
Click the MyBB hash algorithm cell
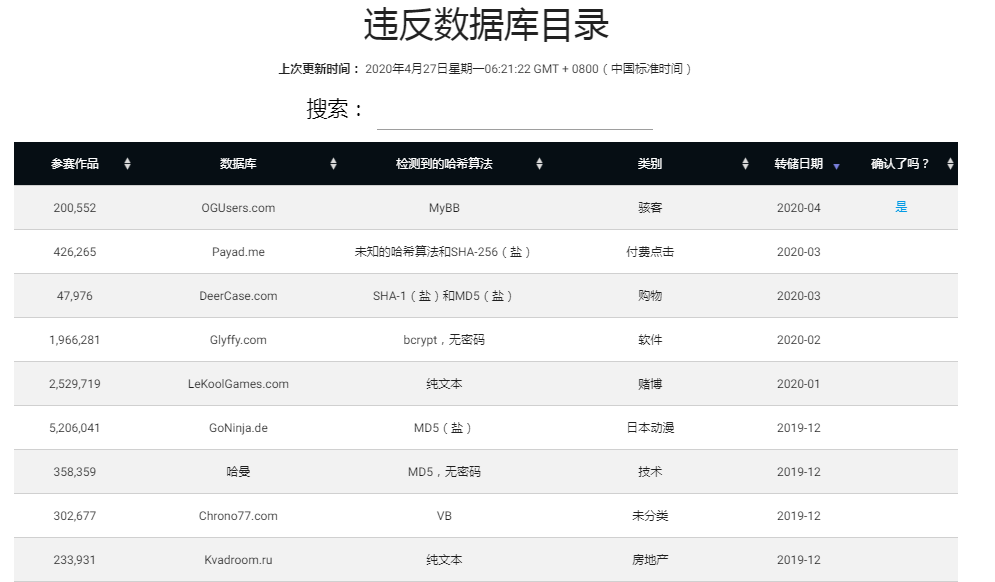click(x=444, y=208)
